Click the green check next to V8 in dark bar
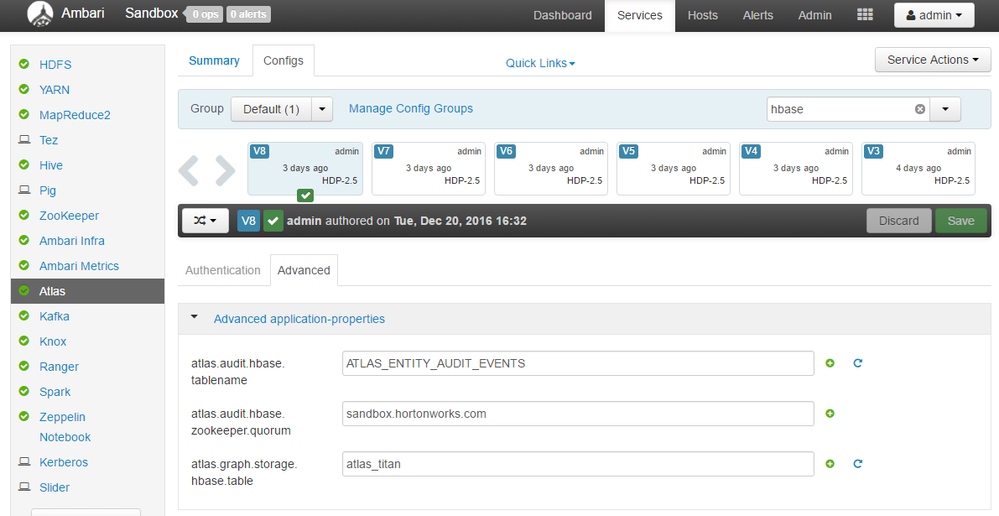Image resolution: width=999 pixels, height=516 pixels. 273,221
